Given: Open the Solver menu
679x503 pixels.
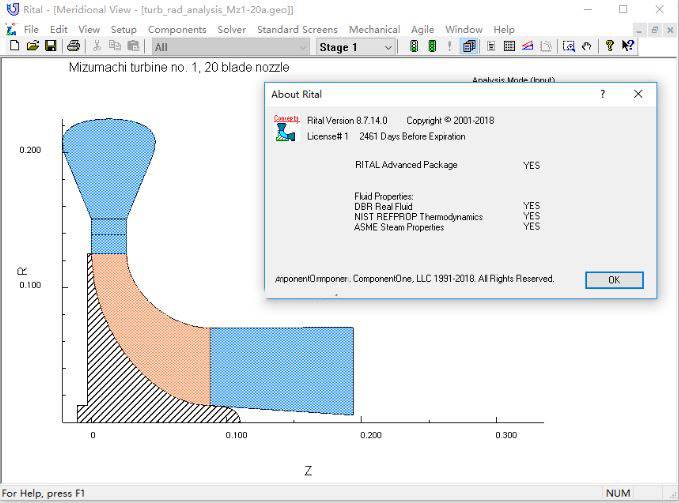Looking at the screenshot, I should pos(232,29).
